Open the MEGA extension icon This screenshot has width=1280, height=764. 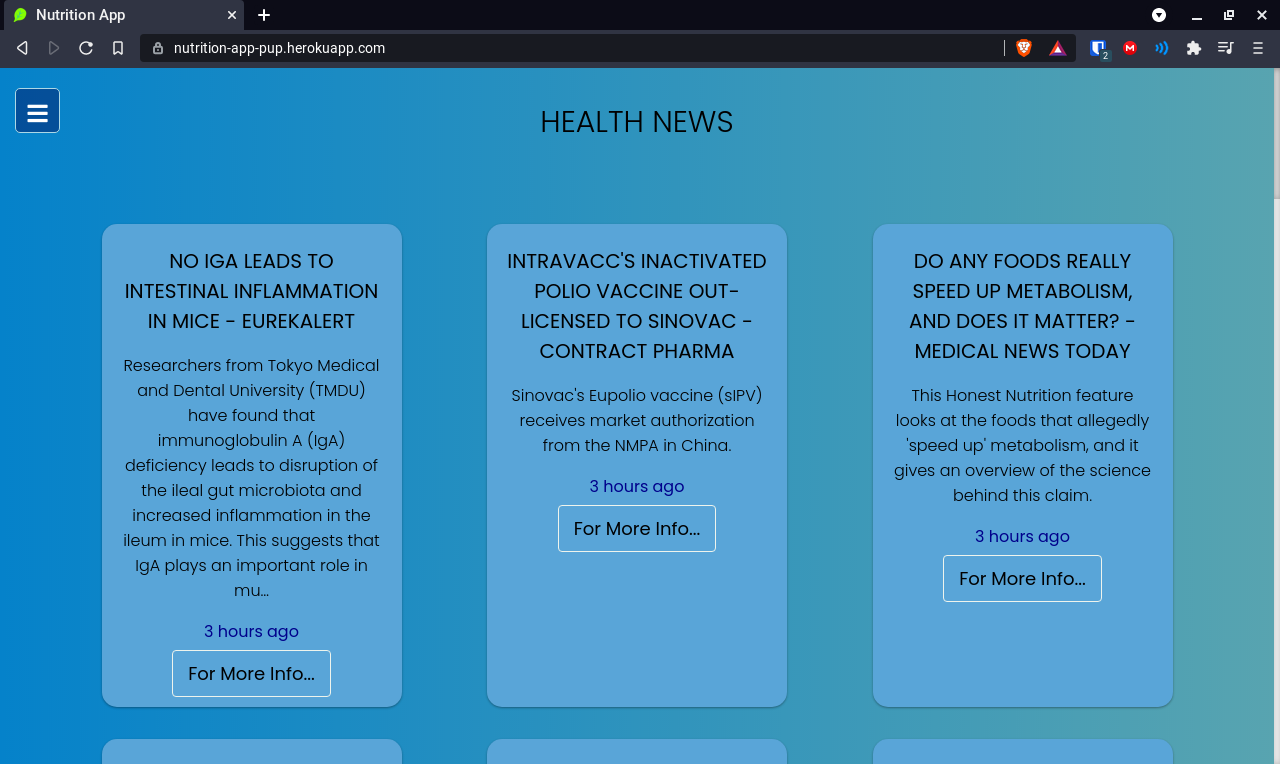point(1129,47)
